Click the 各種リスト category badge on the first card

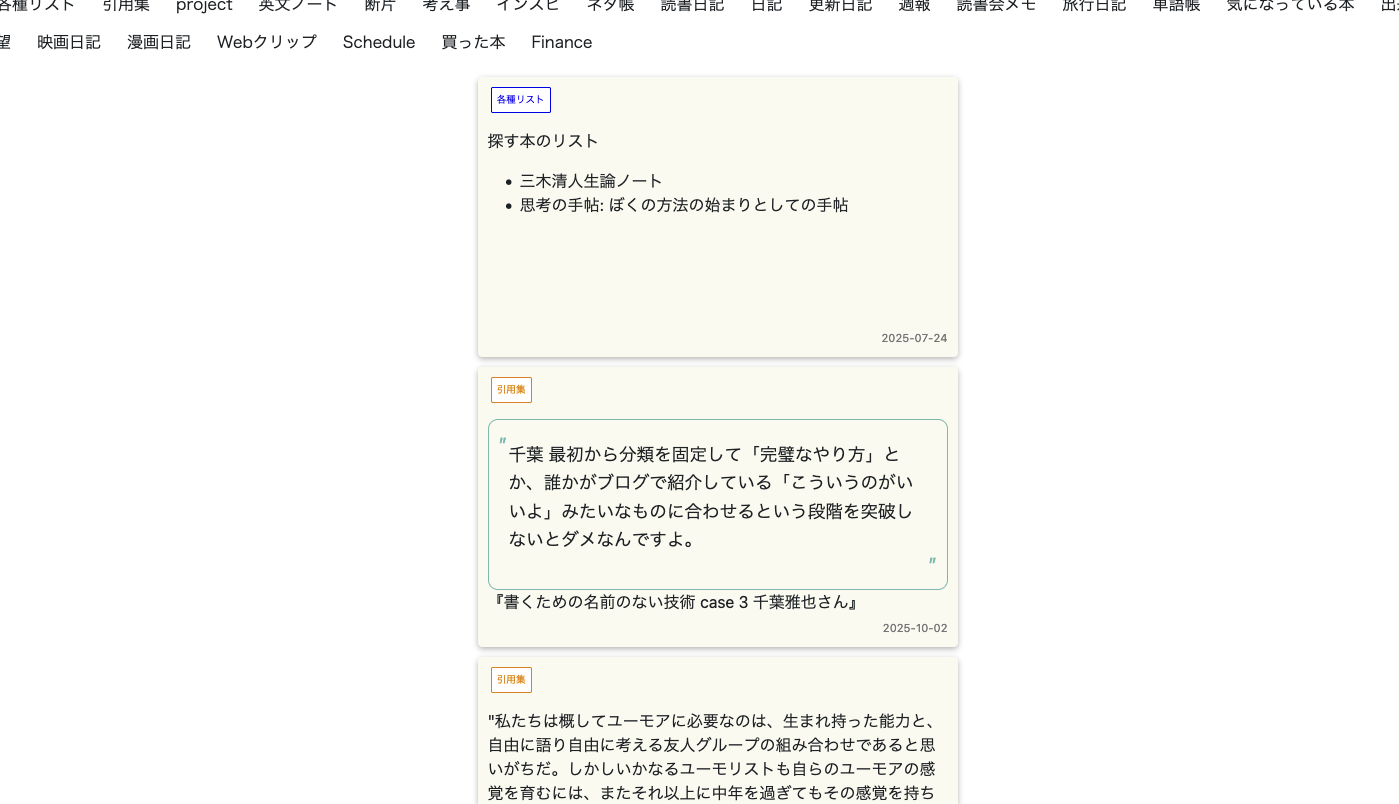520,99
